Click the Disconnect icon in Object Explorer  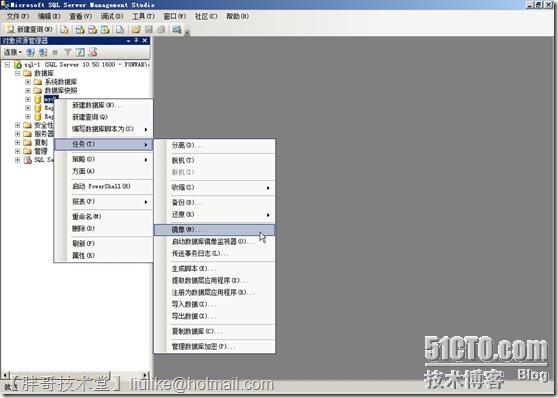point(43,52)
